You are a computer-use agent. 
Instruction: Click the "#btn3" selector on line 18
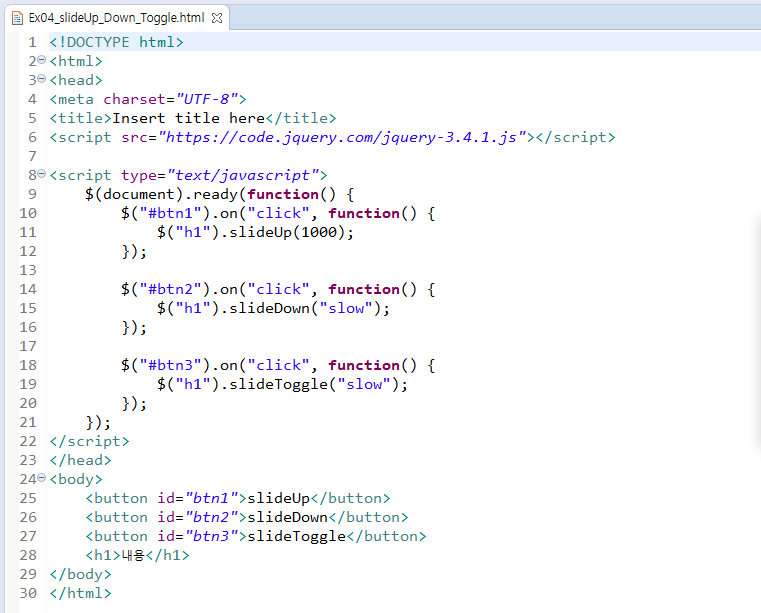tap(170, 365)
